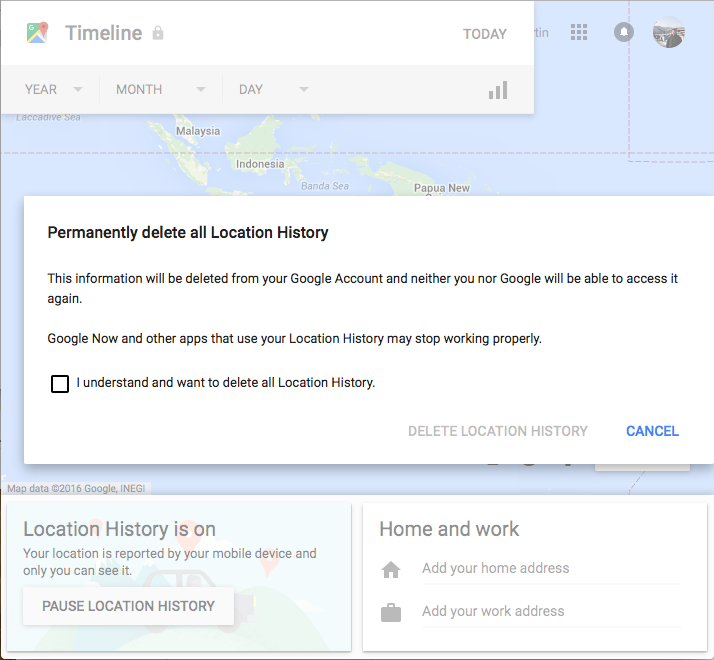Open the bar chart statistics icon
714x660 pixels.
[498, 90]
